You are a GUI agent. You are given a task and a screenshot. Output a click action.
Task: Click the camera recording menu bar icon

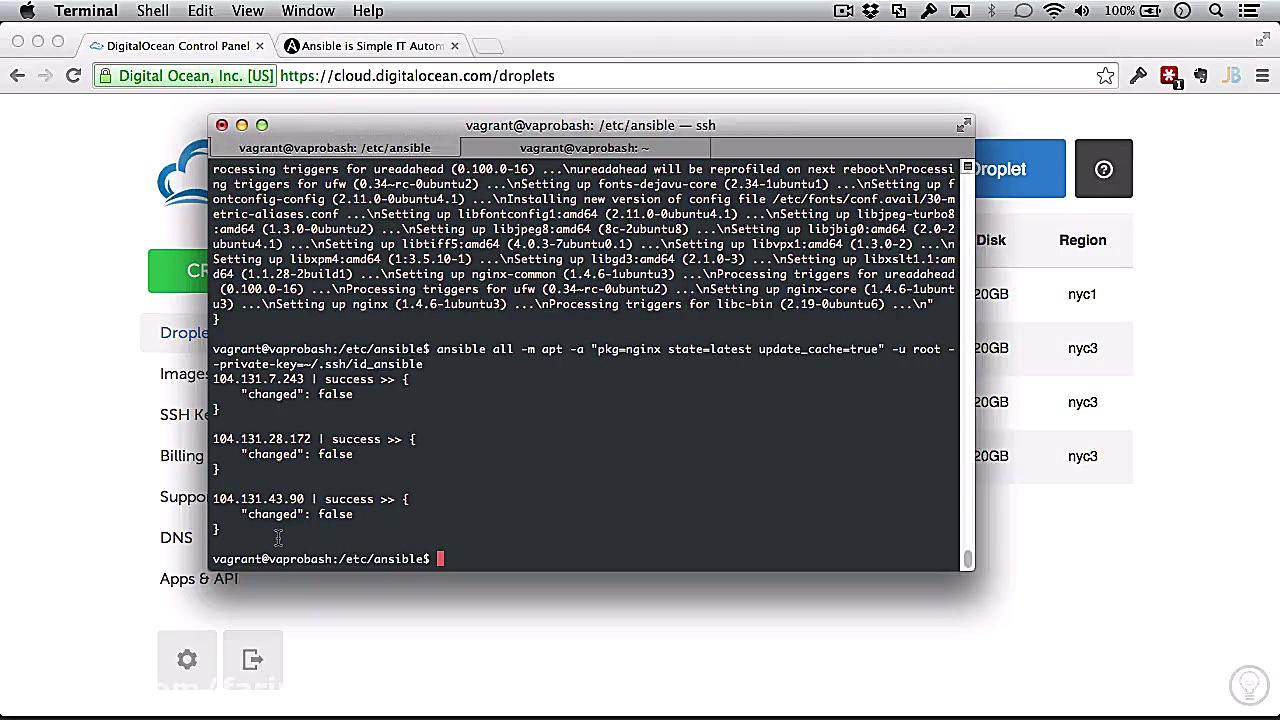tap(843, 11)
